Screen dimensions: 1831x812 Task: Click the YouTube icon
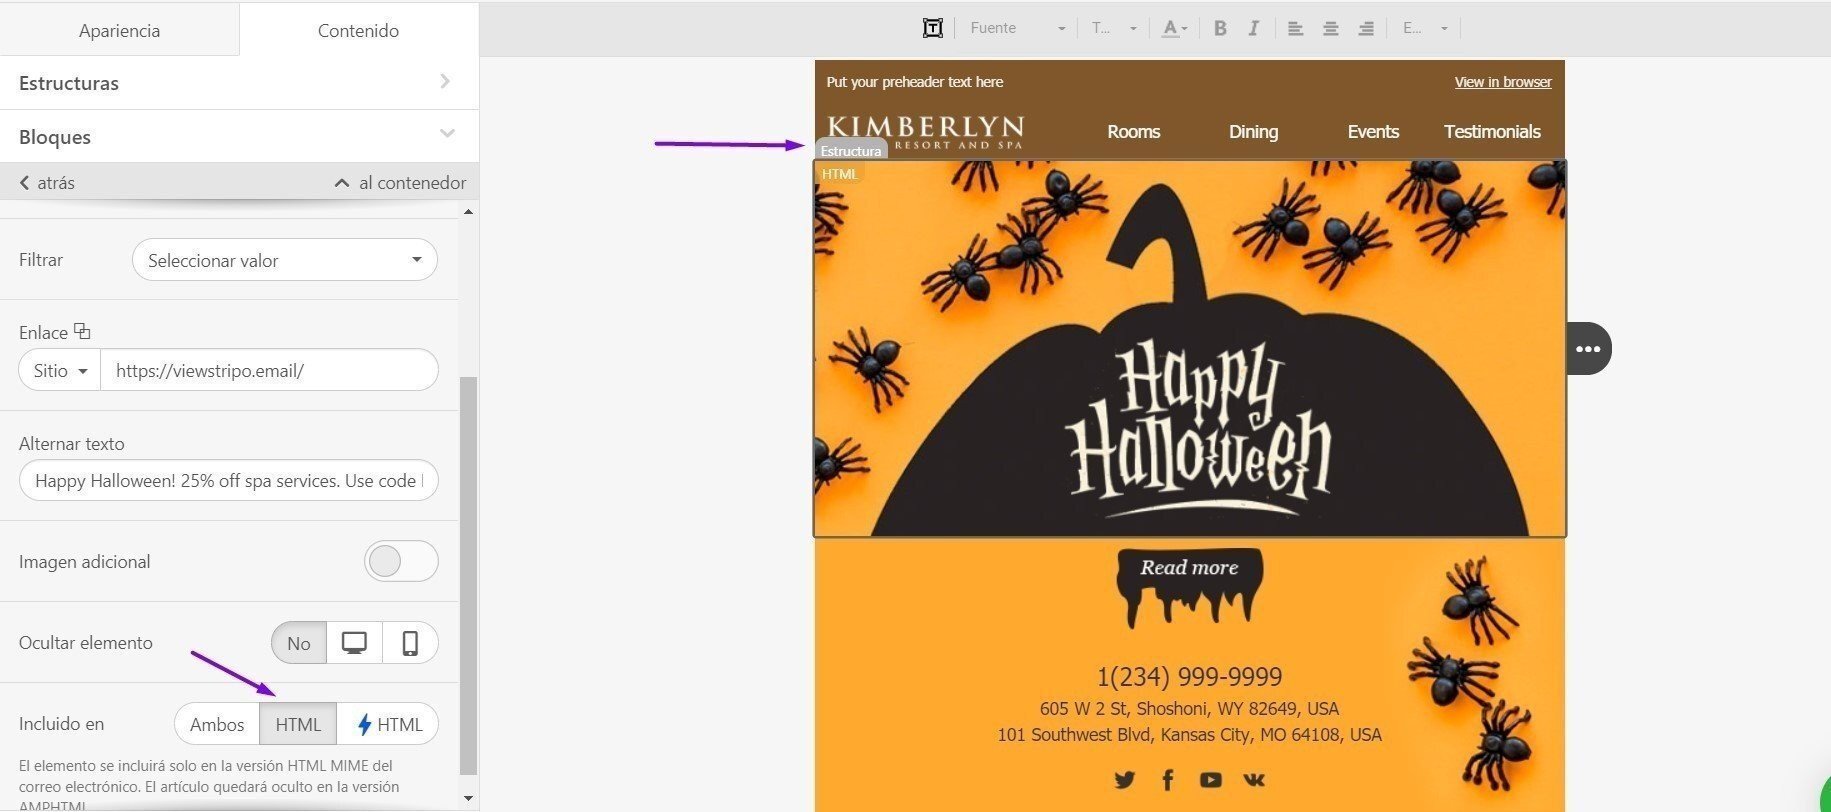point(1210,779)
